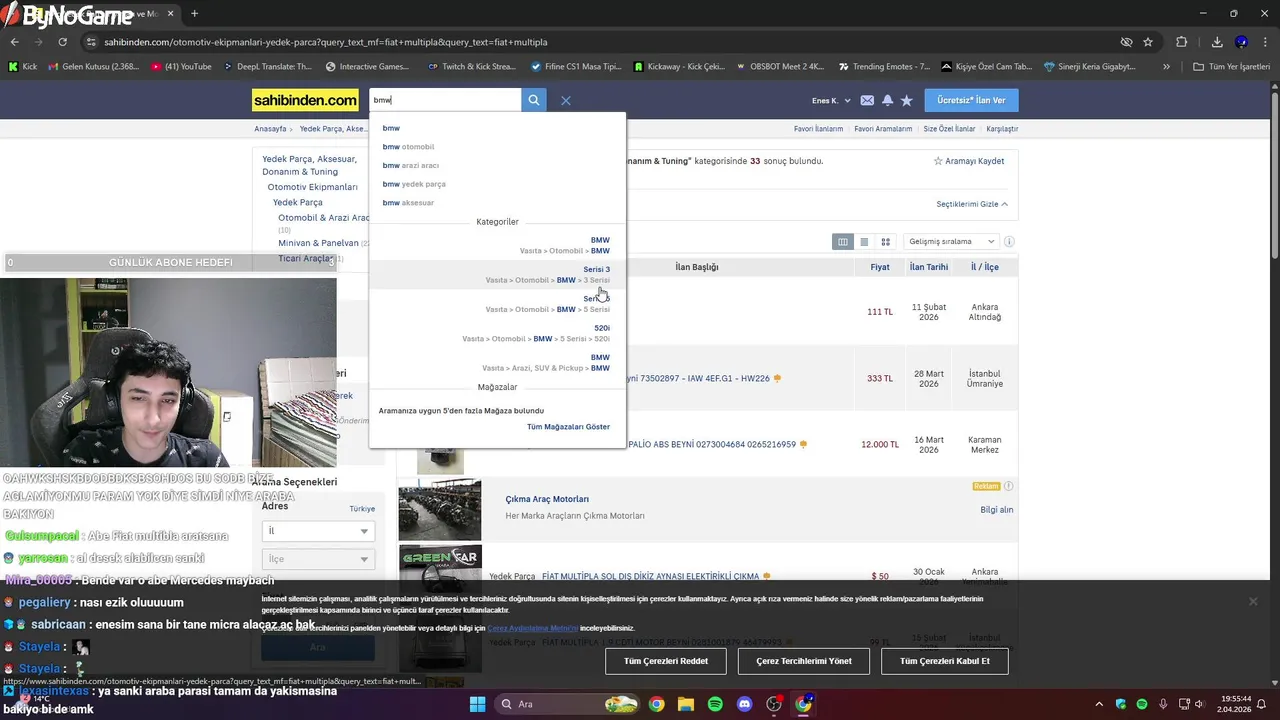Click Bilgi alın on the ad row

pyautogui.click(x=996, y=510)
